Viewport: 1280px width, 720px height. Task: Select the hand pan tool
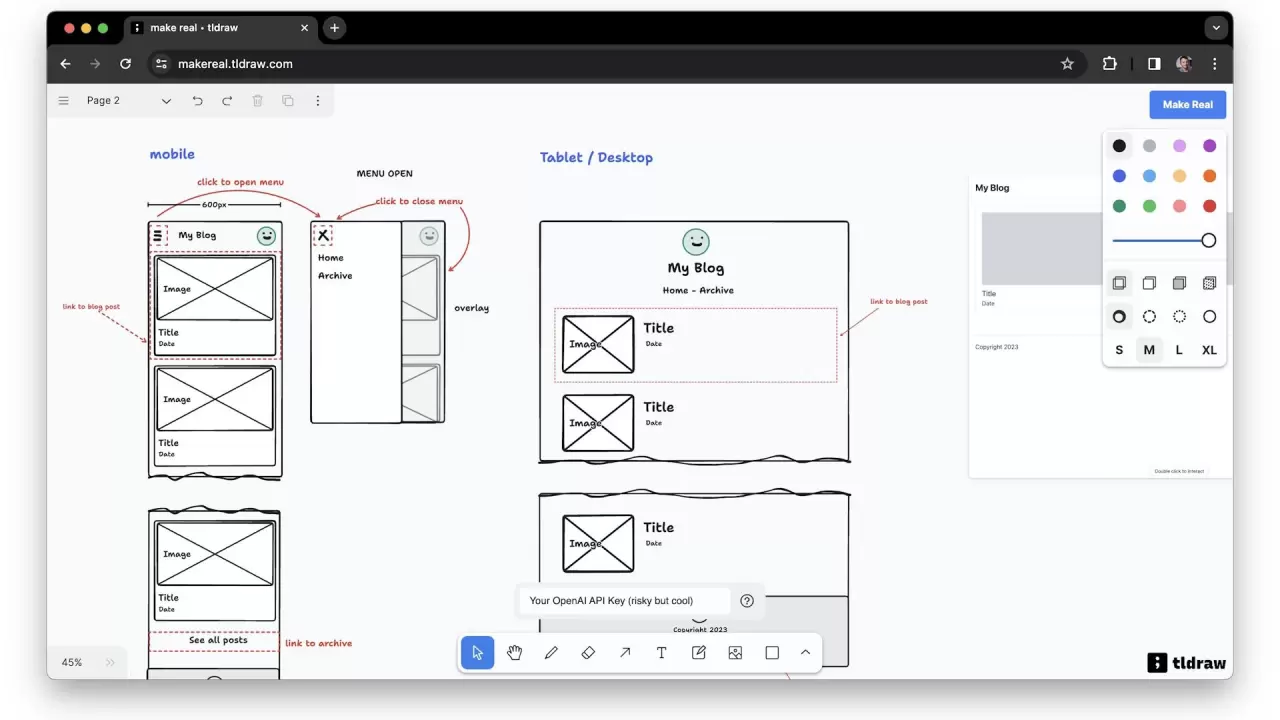[514, 653]
